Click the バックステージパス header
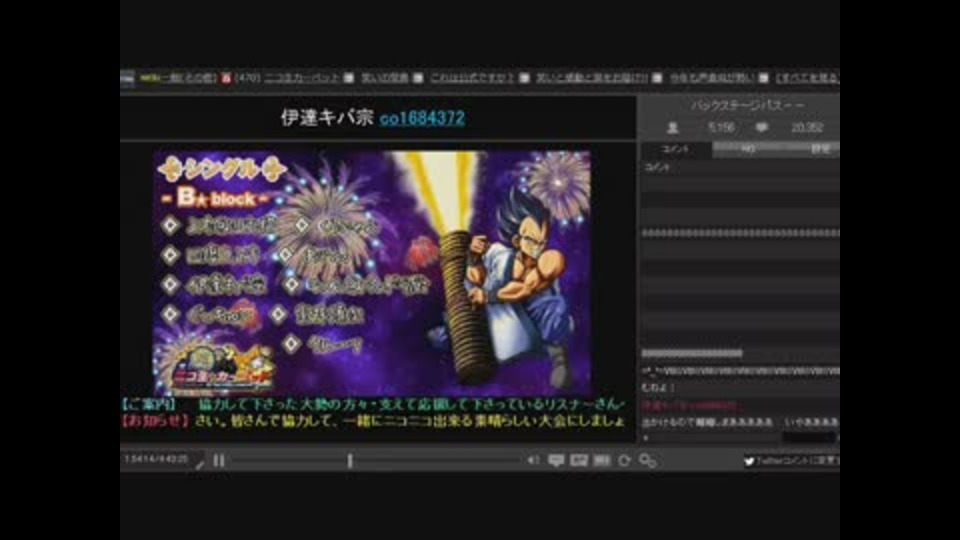This screenshot has height=540, width=960. (747, 105)
